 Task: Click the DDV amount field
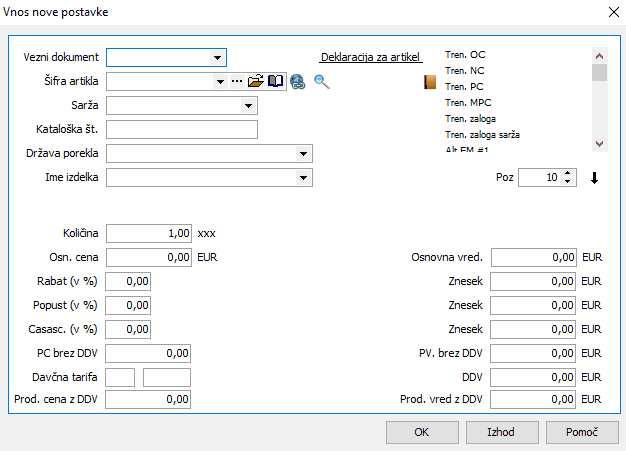click(533, 377)
